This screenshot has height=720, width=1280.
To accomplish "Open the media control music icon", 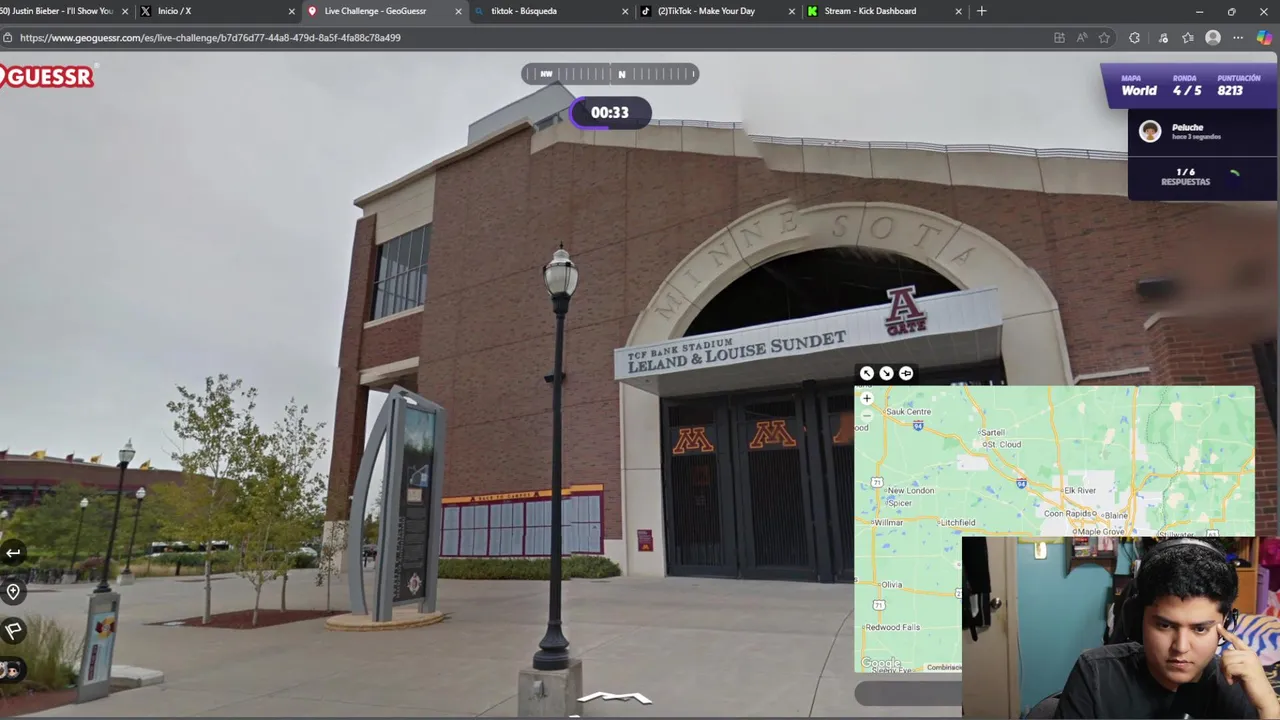I will pyautogui.click(x=1162, y=38).
